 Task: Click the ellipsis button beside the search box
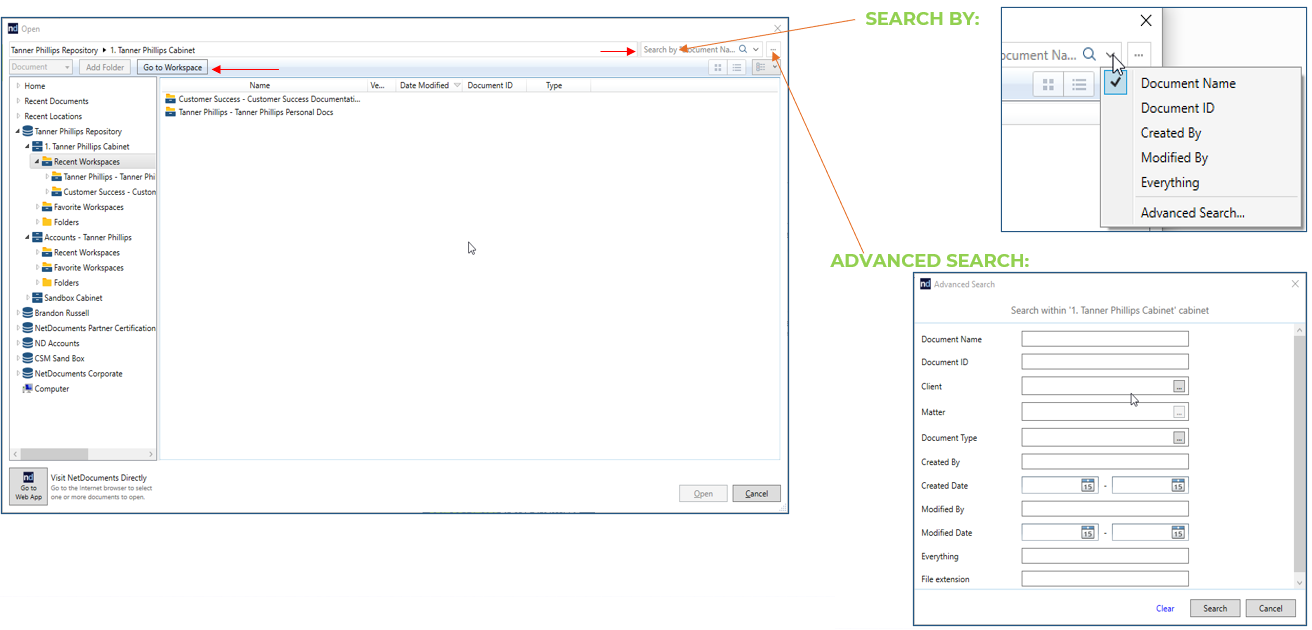pyautogui.click(x=774, y=49)
